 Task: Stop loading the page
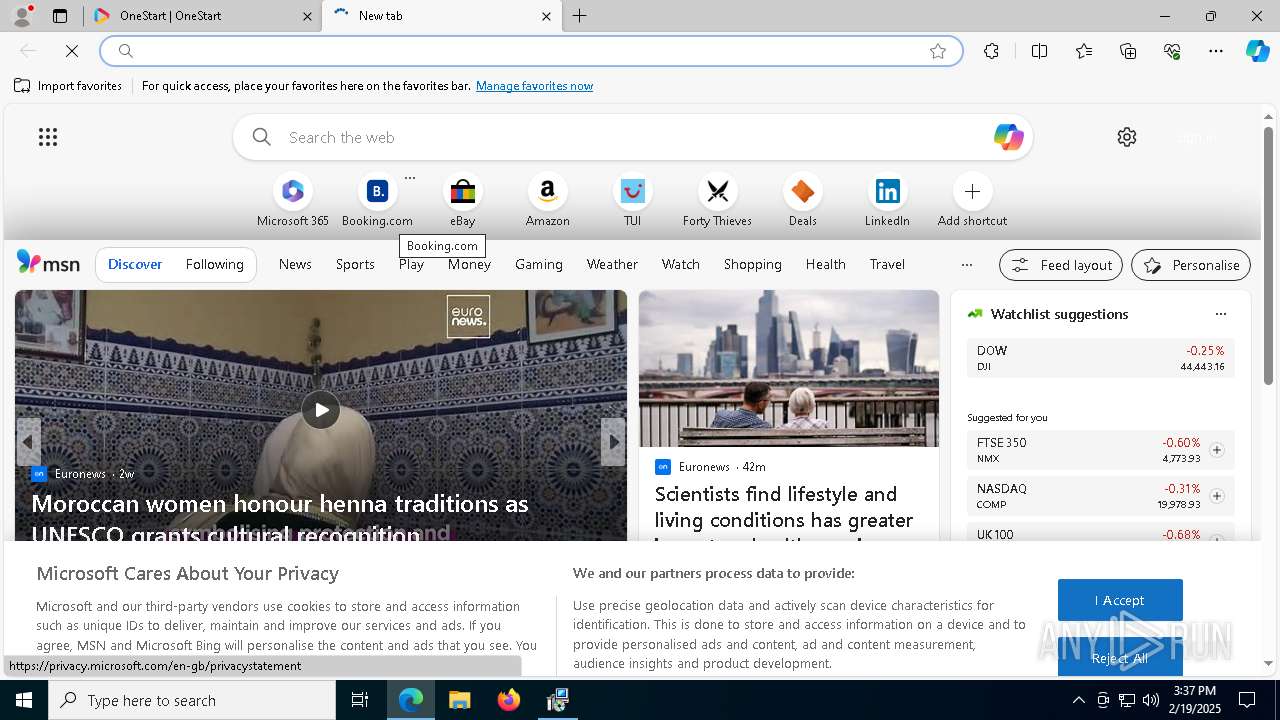click(72, 51)
